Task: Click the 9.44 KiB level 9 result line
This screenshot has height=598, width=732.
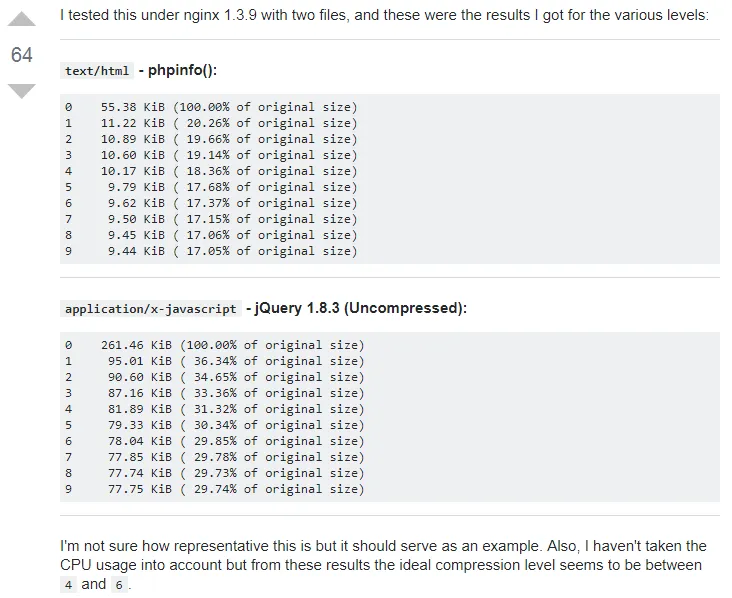Action: (210, 251)
